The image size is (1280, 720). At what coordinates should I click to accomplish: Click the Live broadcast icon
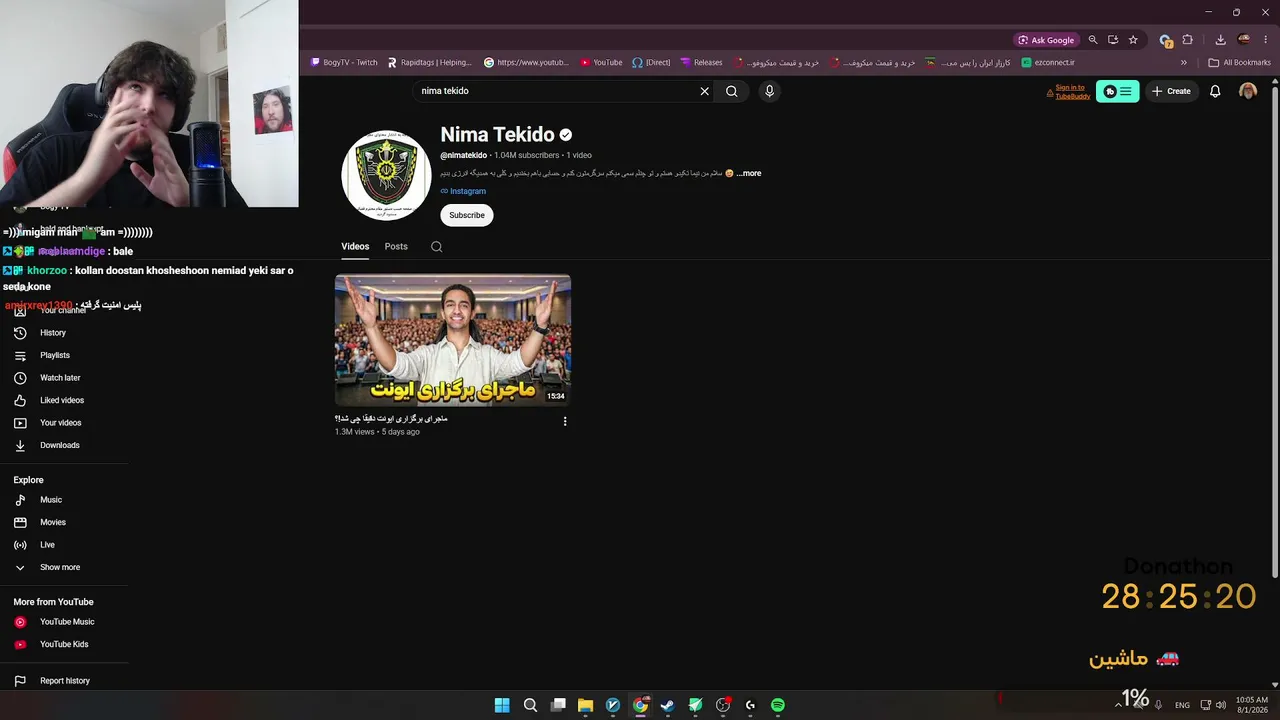pyautogui.click(x=20, y=545)
